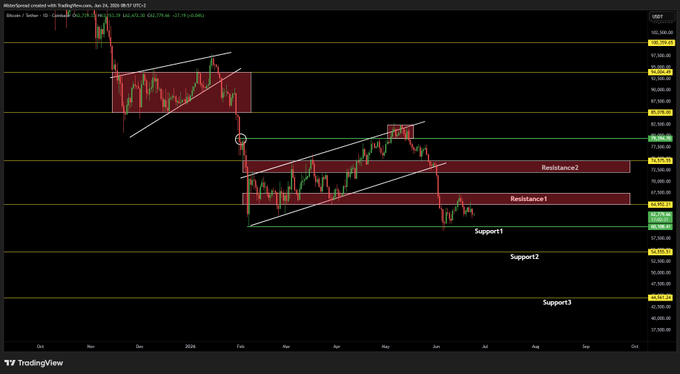Click the 102,500.00 price scale value
Image resolution: width=680 pixels, height=374 pixels.
(661, 33)
